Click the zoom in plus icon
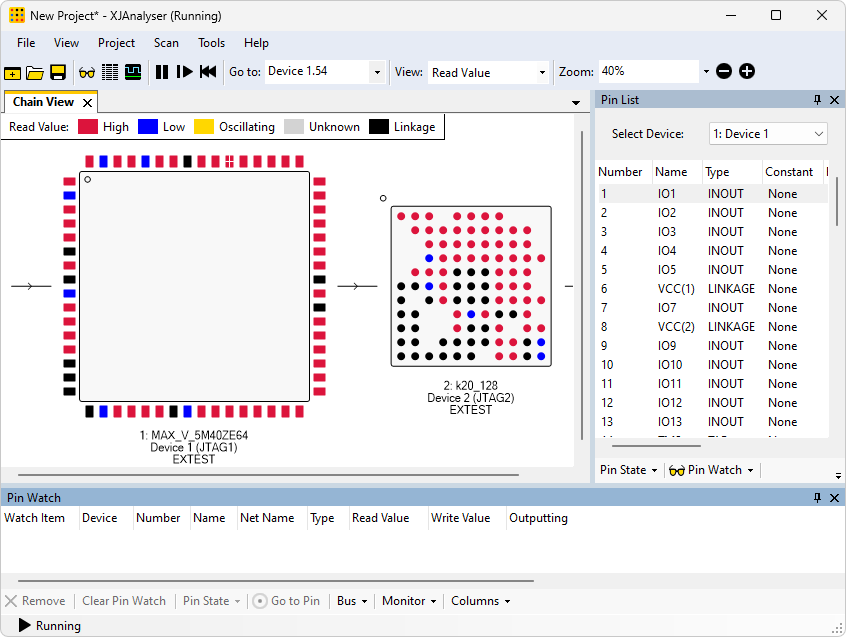Screen dimensions: 846x637 [x=747, y=72]
